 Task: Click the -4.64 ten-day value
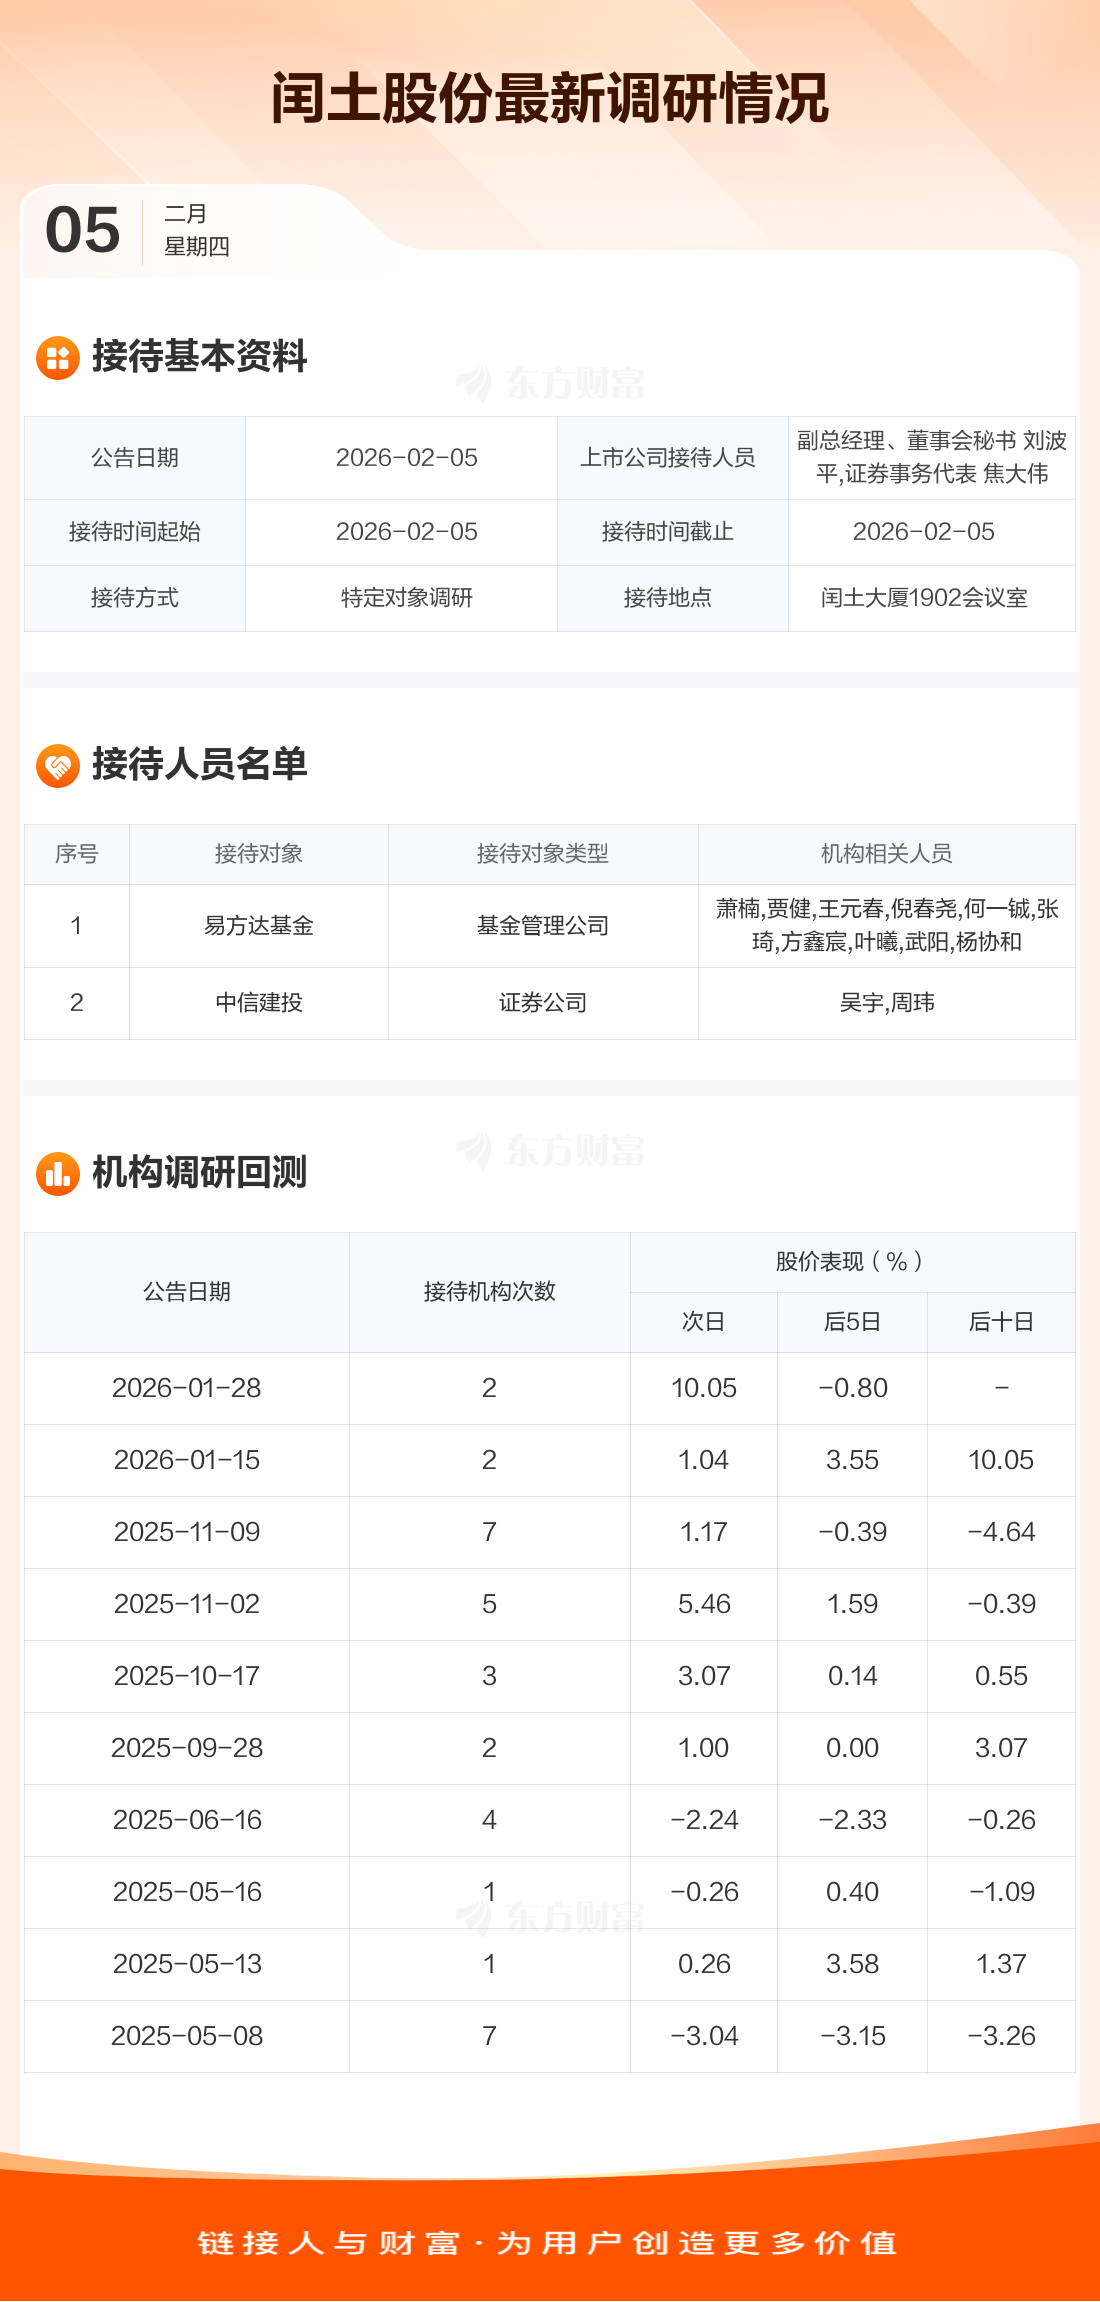click(x=1001, y=1532)
